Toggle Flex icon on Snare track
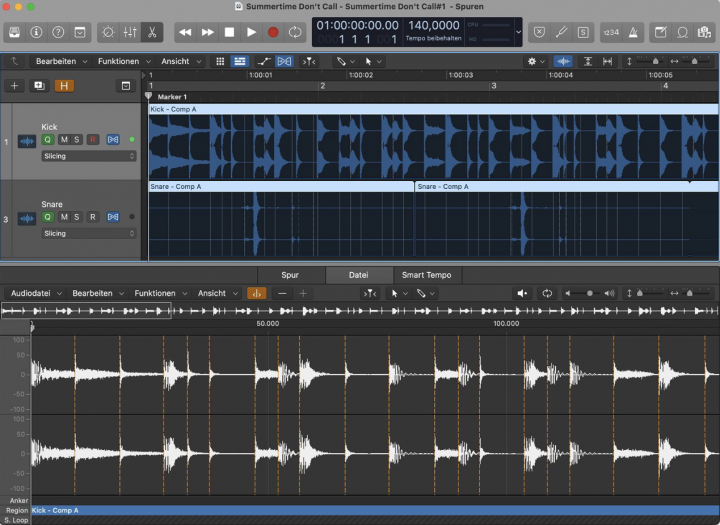 pos(113,217)
